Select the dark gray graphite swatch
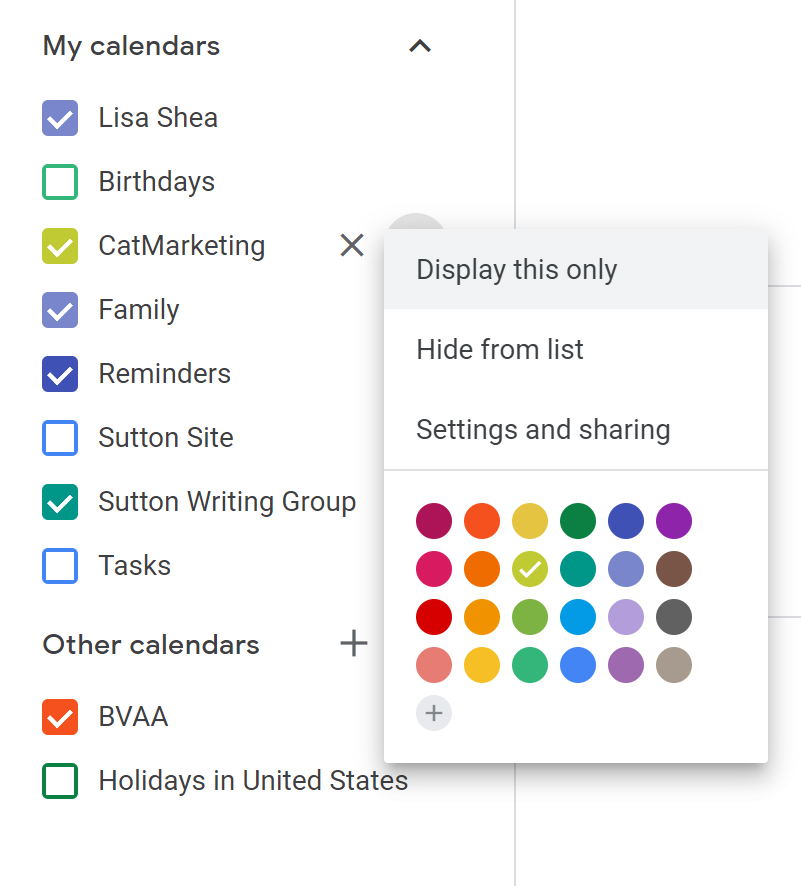801x886 pixels. [674, 617]
